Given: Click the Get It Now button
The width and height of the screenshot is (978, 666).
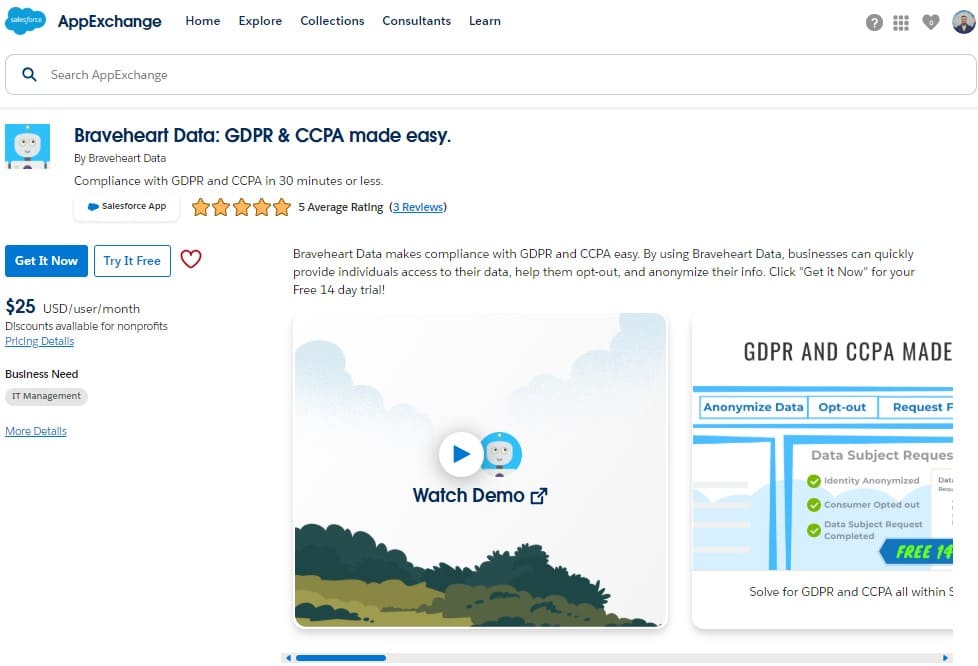Looking at the screenshot, I should pyautogui.click(x=46, y=261).
